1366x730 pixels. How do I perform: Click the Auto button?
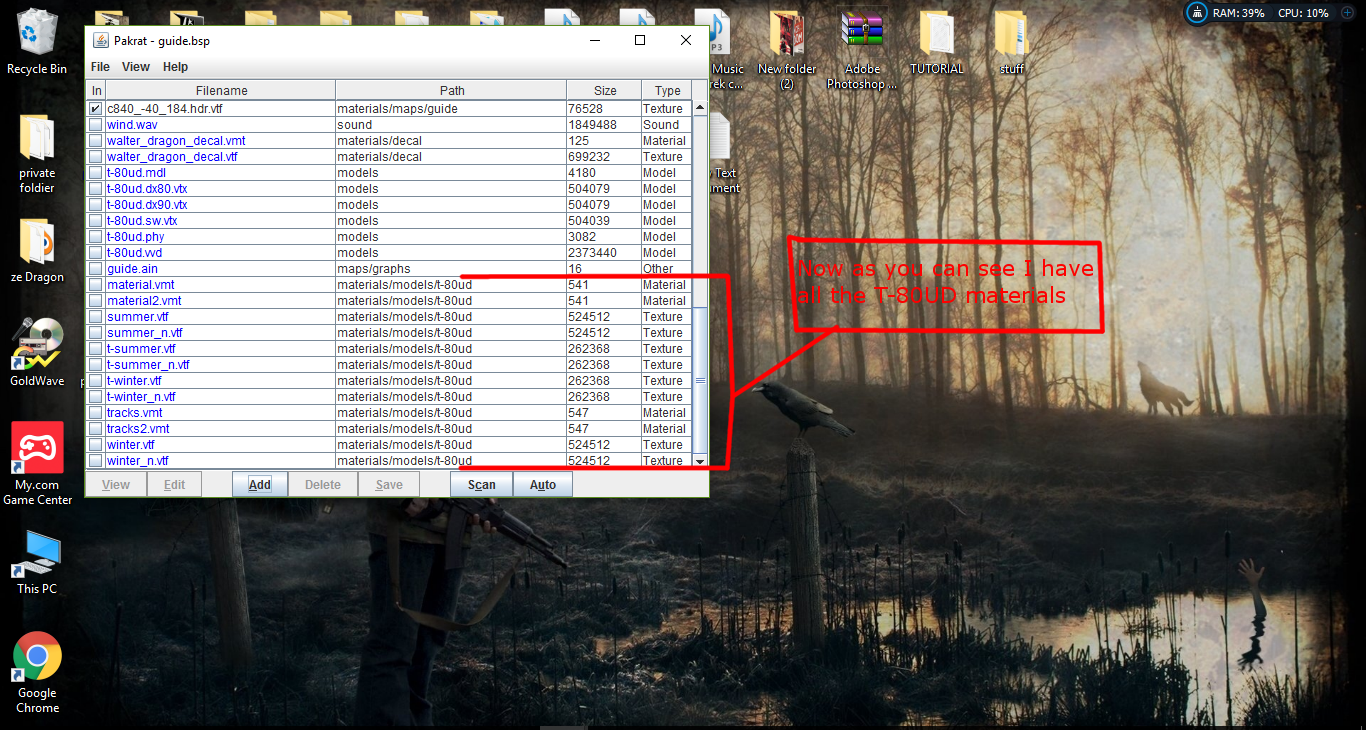coord(543,485)
